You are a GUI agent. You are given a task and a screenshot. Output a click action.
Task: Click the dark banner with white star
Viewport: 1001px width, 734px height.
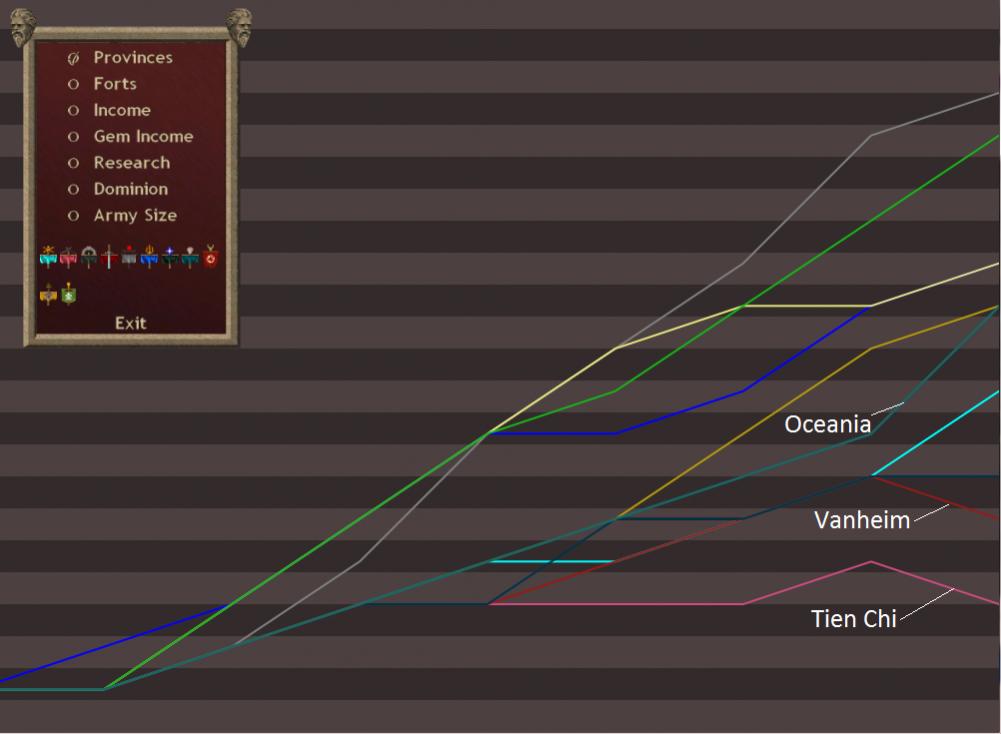[x=170, y=258]
